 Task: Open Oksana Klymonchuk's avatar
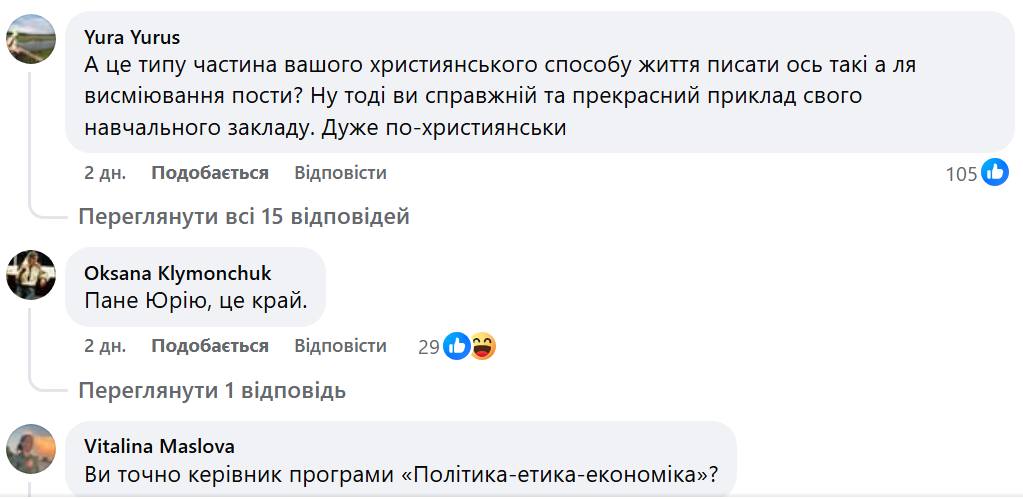(31, 274)
